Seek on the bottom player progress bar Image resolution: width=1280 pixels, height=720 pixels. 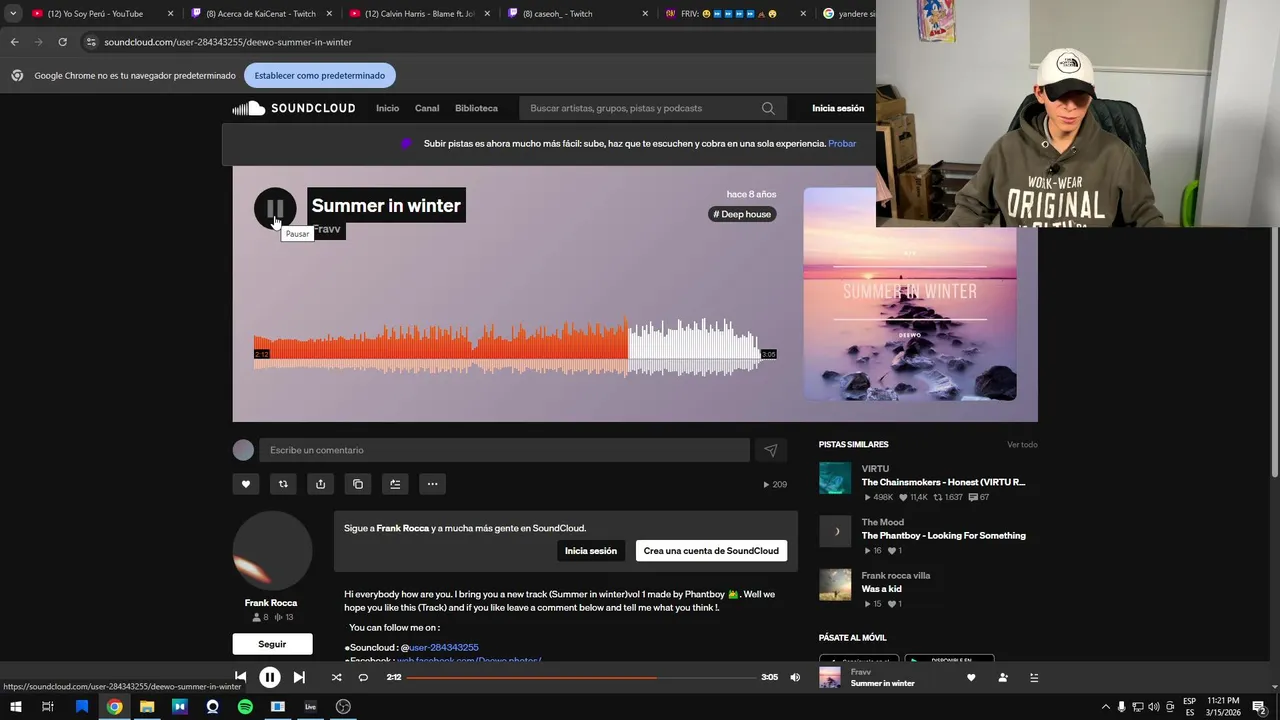point(581,677)
